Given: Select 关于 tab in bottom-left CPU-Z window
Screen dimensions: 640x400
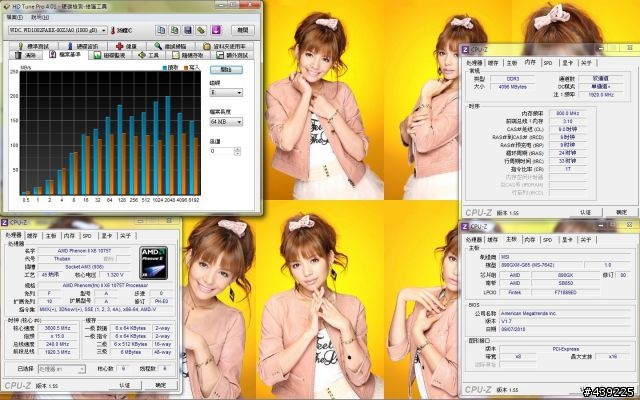Looking at the screenshot, I should click(x=125, y=236).
